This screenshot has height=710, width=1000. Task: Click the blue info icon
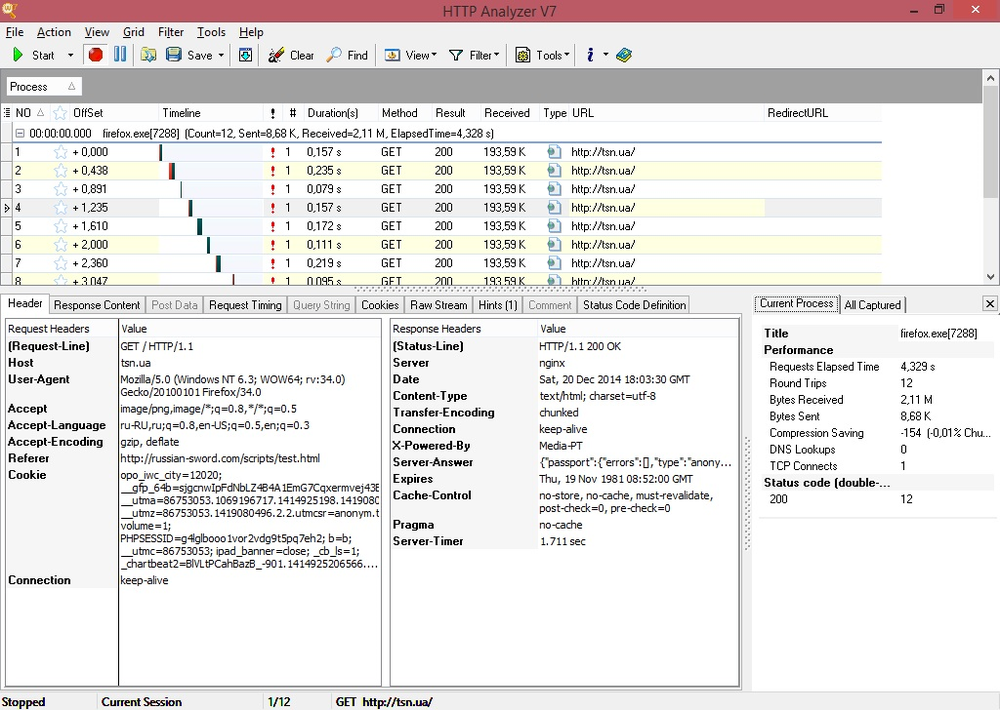click(x=591, y=55)
